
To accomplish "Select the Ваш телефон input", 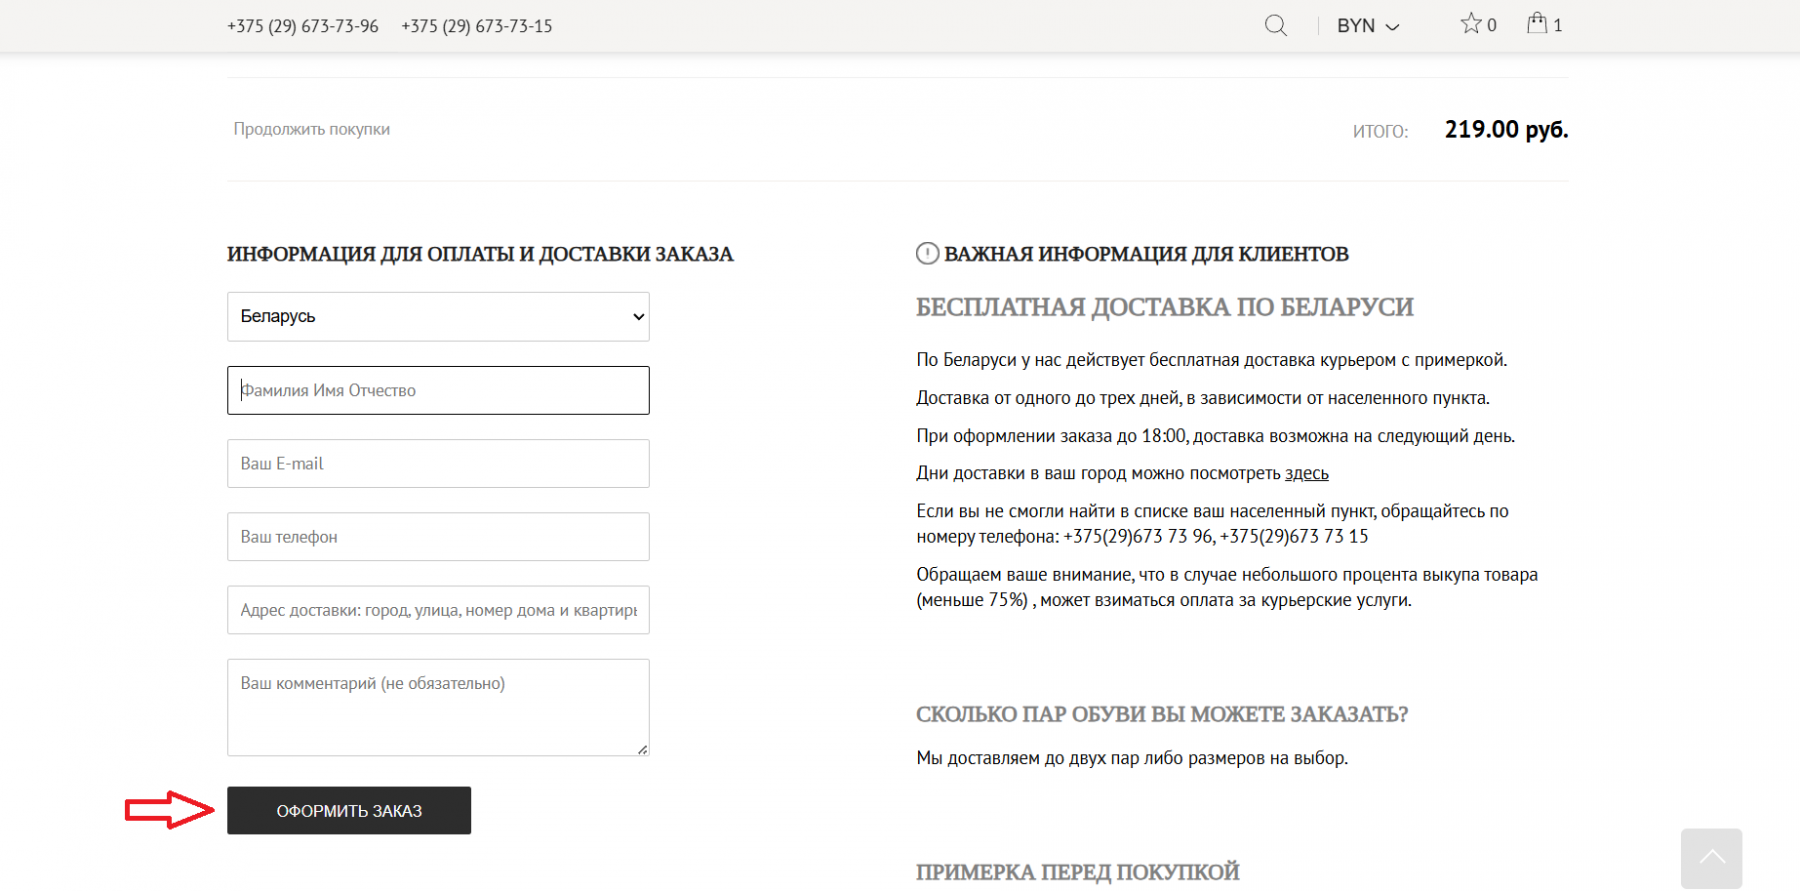I will click(438, 537).
